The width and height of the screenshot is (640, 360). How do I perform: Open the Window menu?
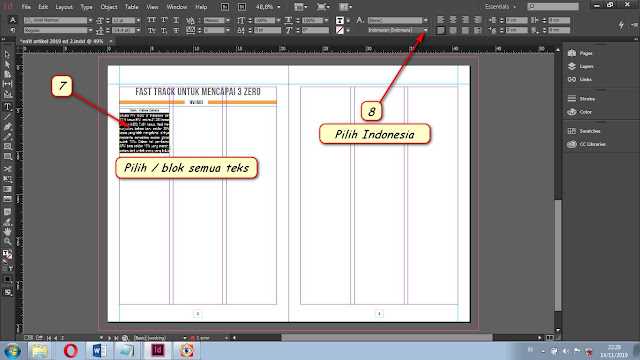point(176,7)
